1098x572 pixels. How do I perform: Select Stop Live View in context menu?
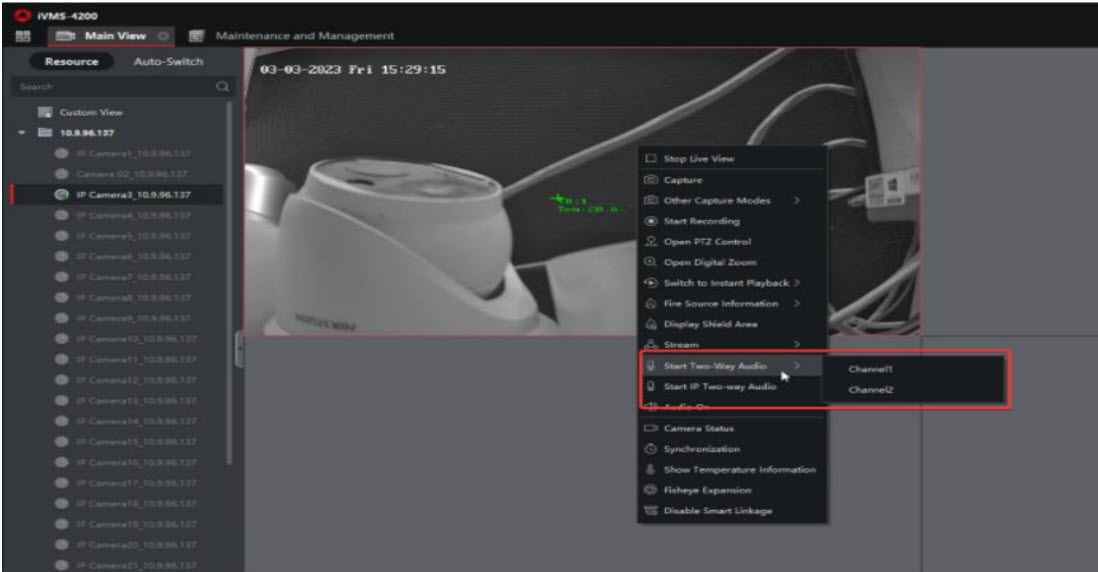tap(698, 159)
